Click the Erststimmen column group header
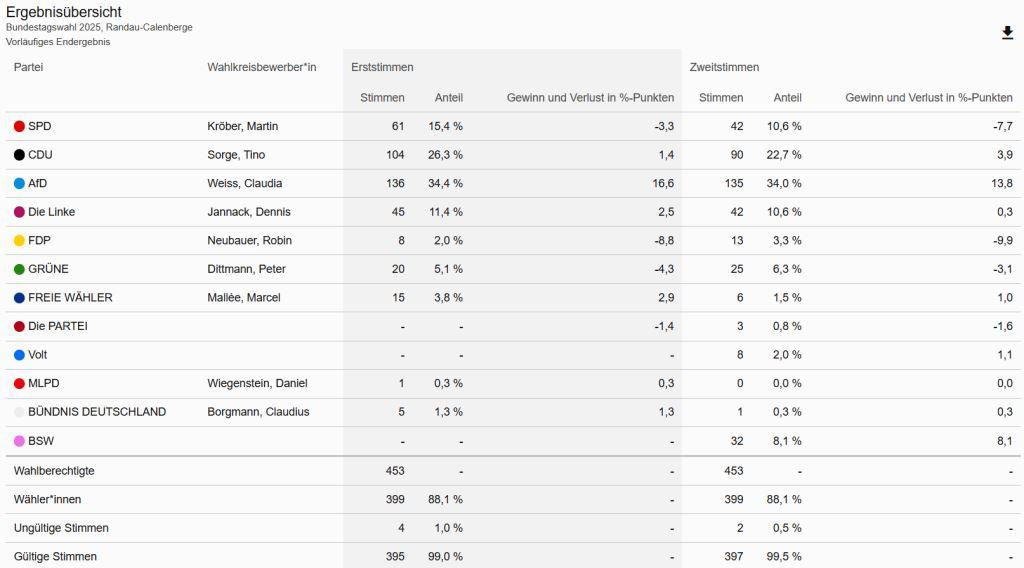Image resolution: width=1024 pixels, height=568 pixels. coord(382,67)
